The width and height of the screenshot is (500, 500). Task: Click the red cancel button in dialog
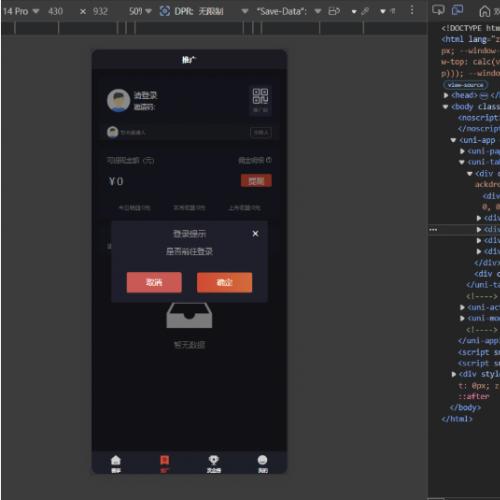[154, 282]
